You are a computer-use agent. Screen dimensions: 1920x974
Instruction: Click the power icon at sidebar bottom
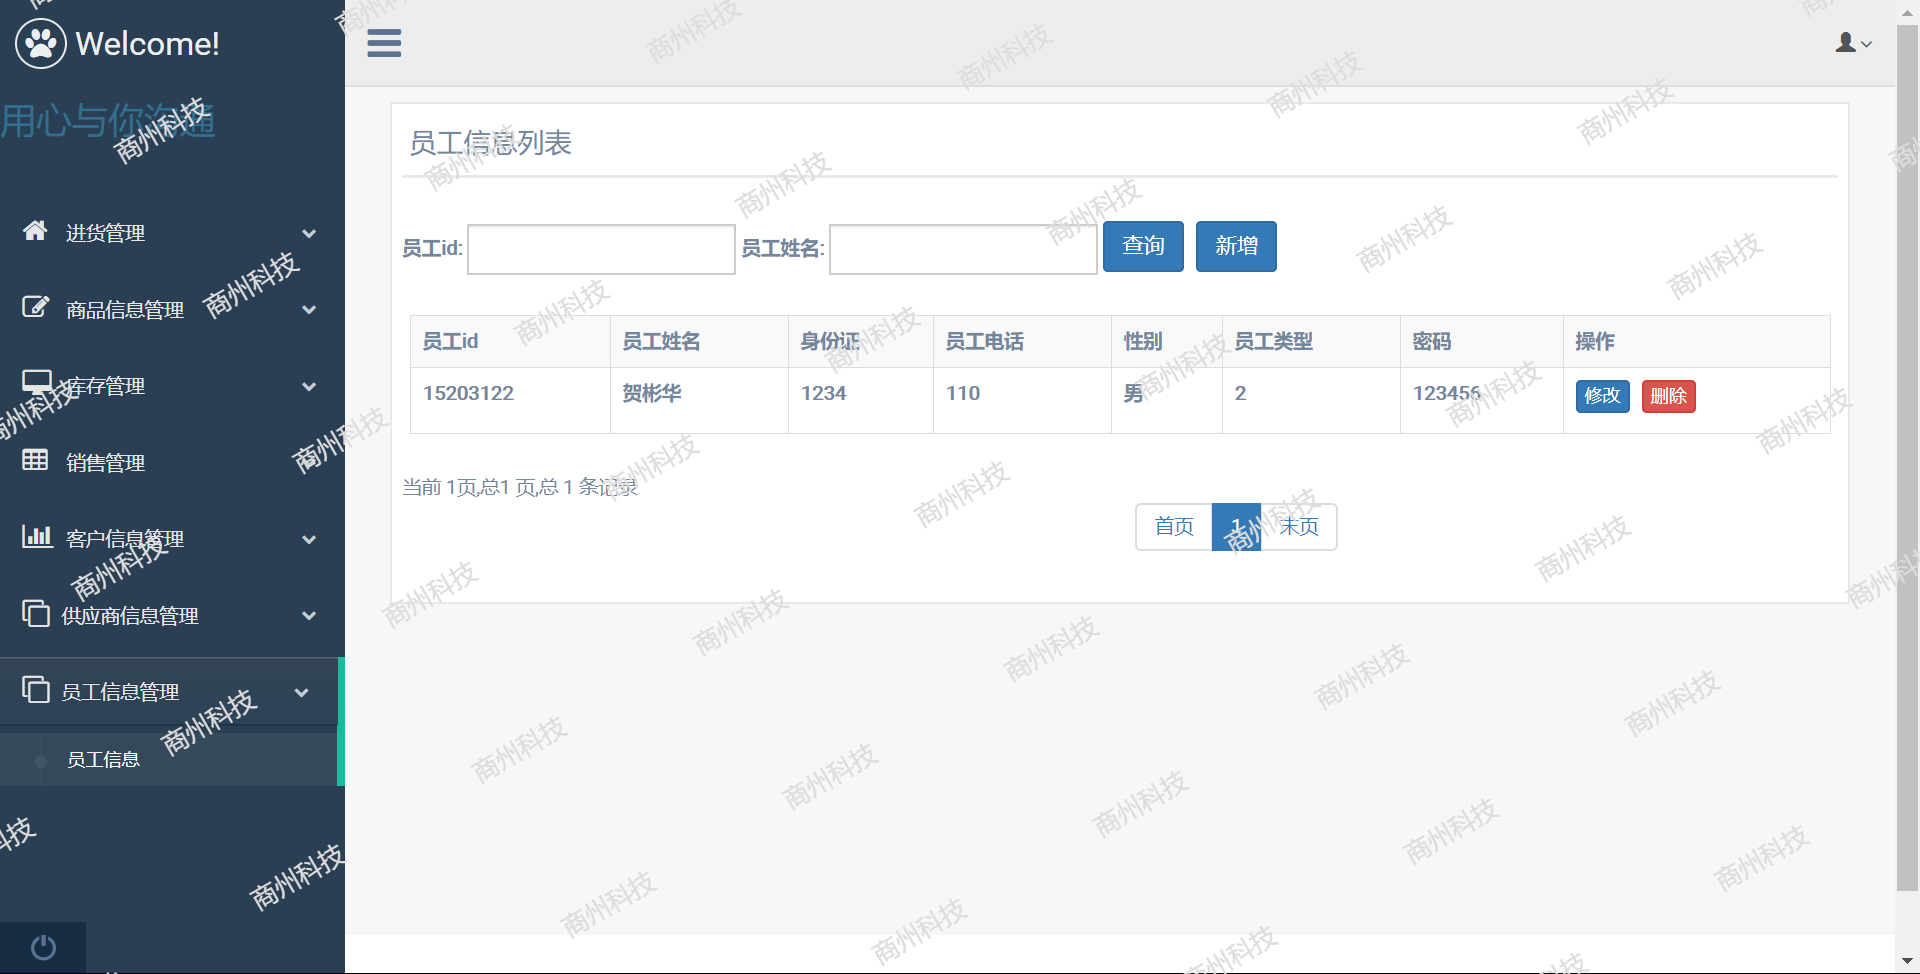point(43,947)
